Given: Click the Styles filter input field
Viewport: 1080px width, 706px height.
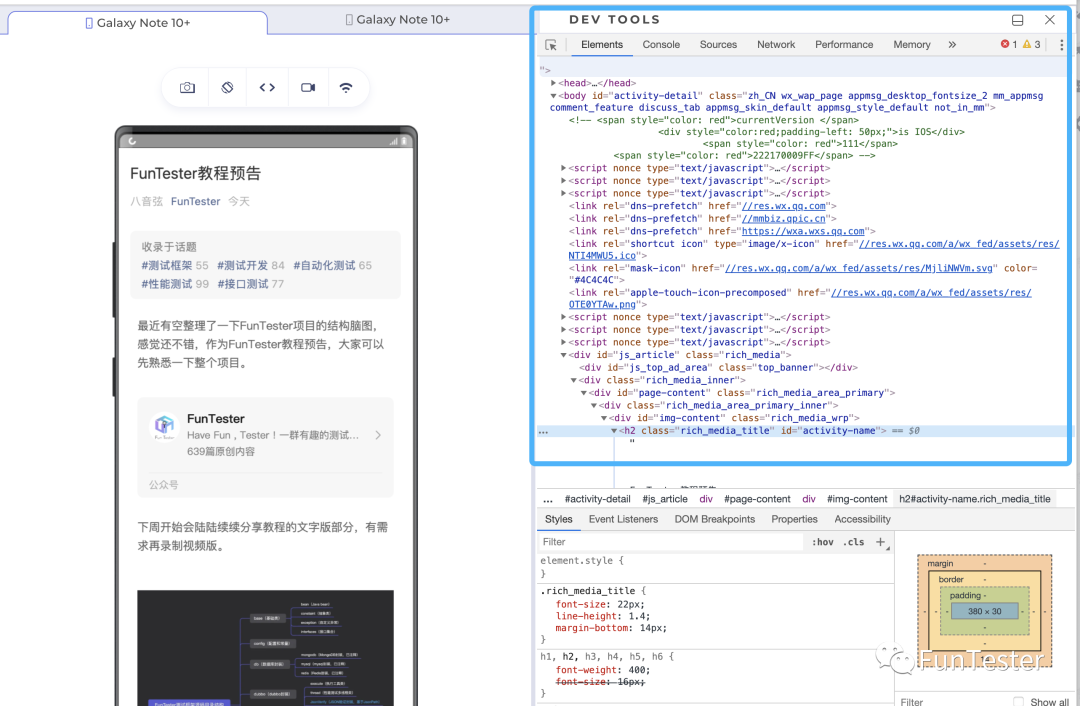Looking at the screenshot, I should click(x=671, y=542).
